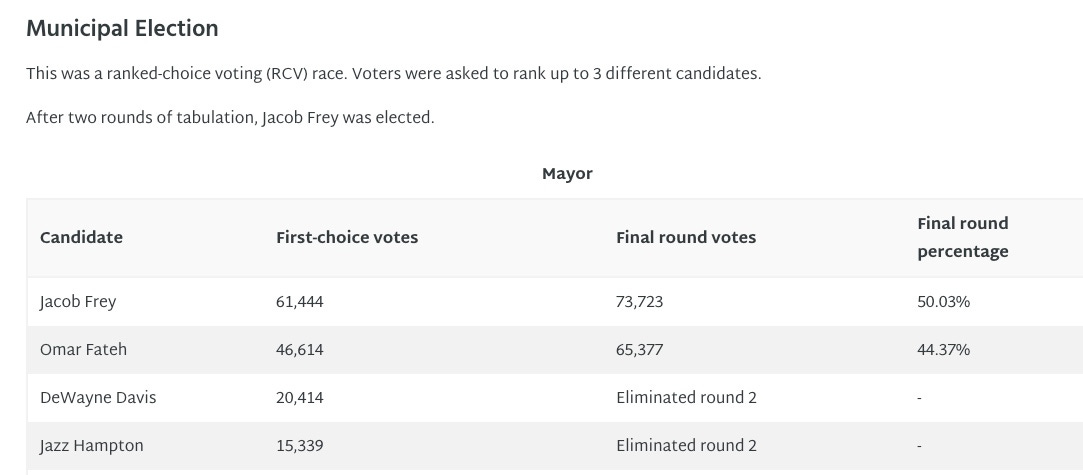This screenshot has height=475, width=1083.
Task: Click the Omar Fateh candidate cell
Action: pyautogui.click(x=83, y=350)
